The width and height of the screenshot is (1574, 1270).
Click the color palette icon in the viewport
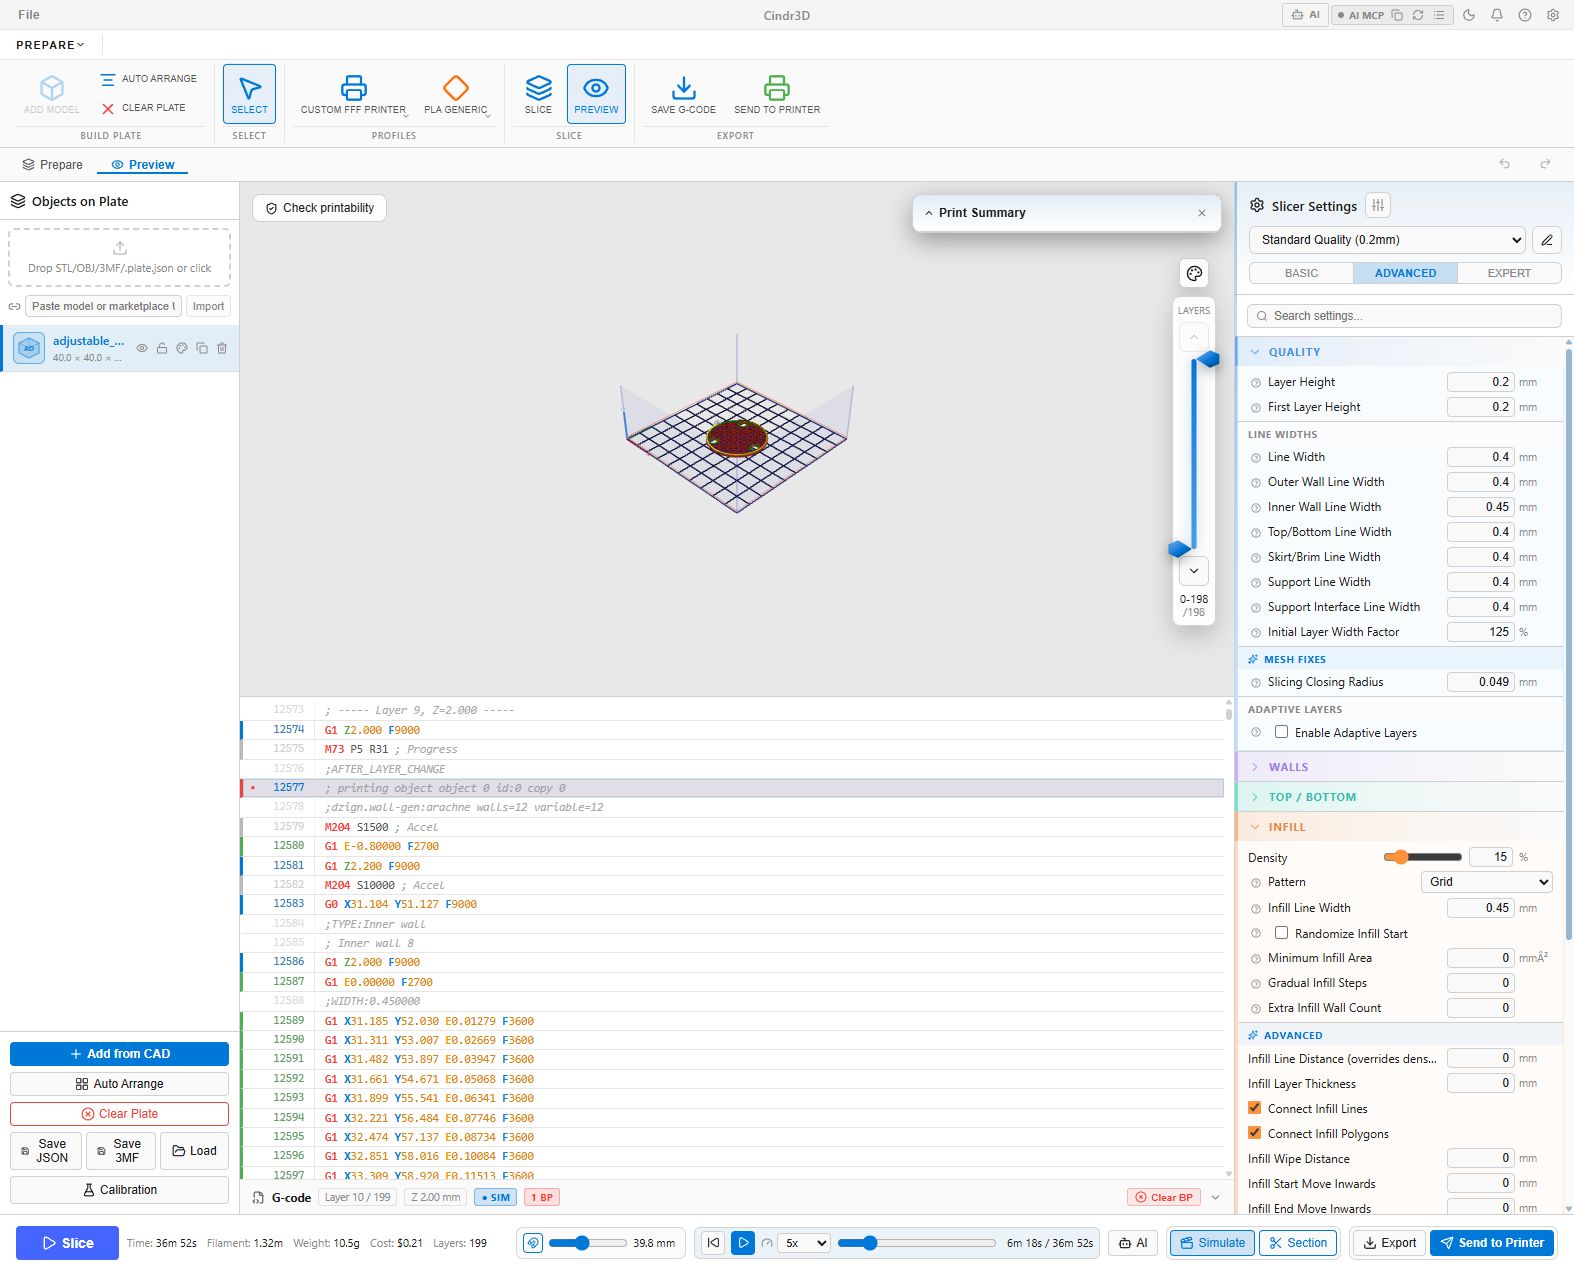[1194, 274]
